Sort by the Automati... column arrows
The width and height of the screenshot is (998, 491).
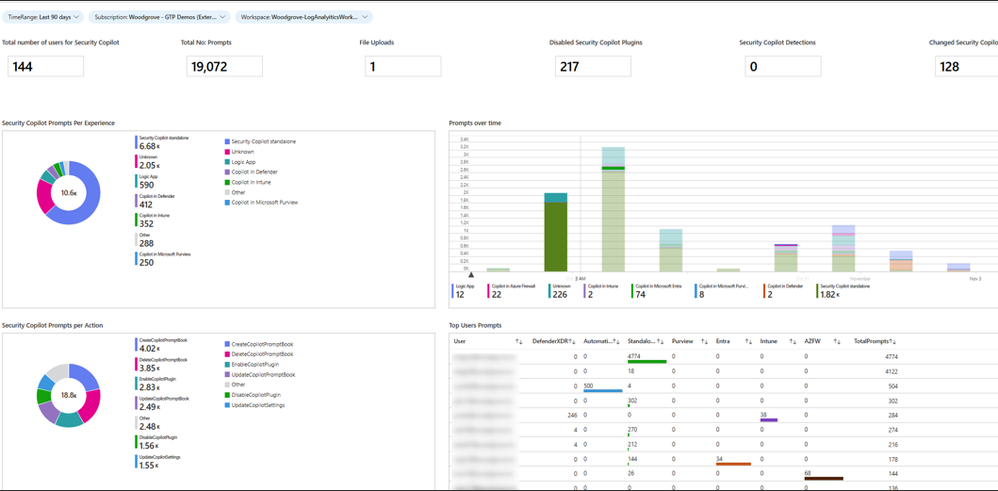(616, 342)
